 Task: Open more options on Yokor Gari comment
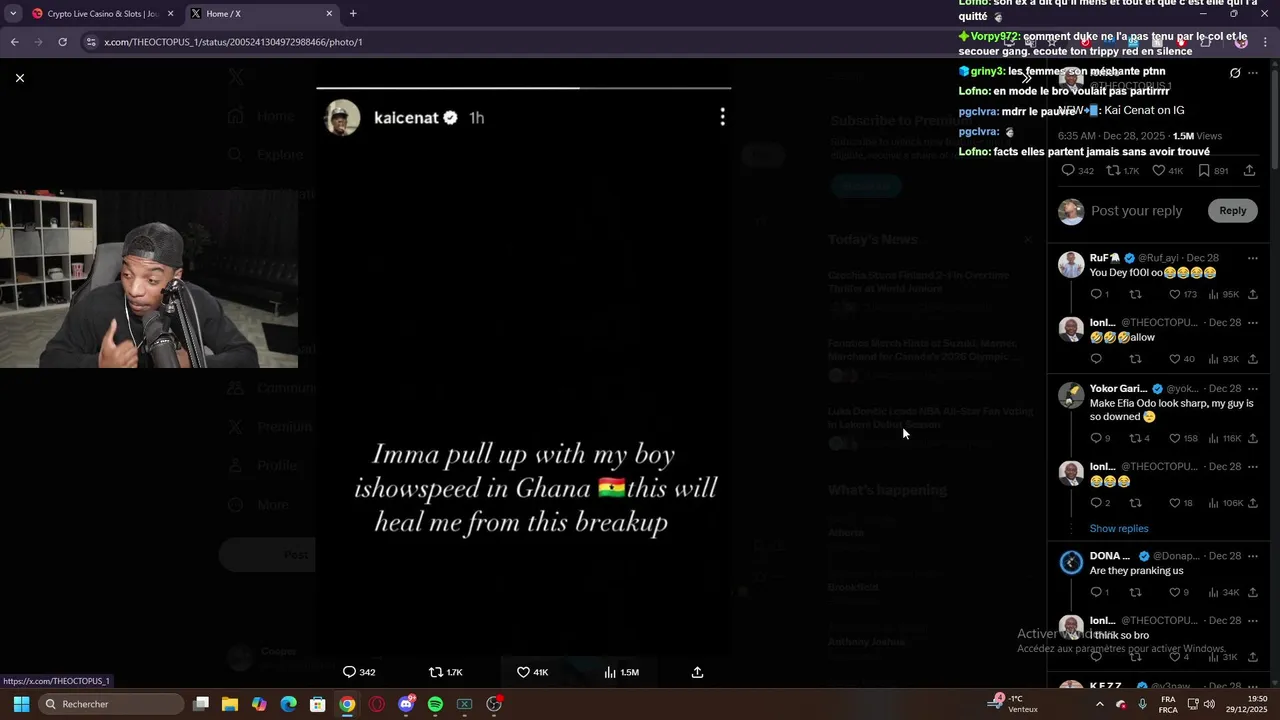pos(1253,388)
